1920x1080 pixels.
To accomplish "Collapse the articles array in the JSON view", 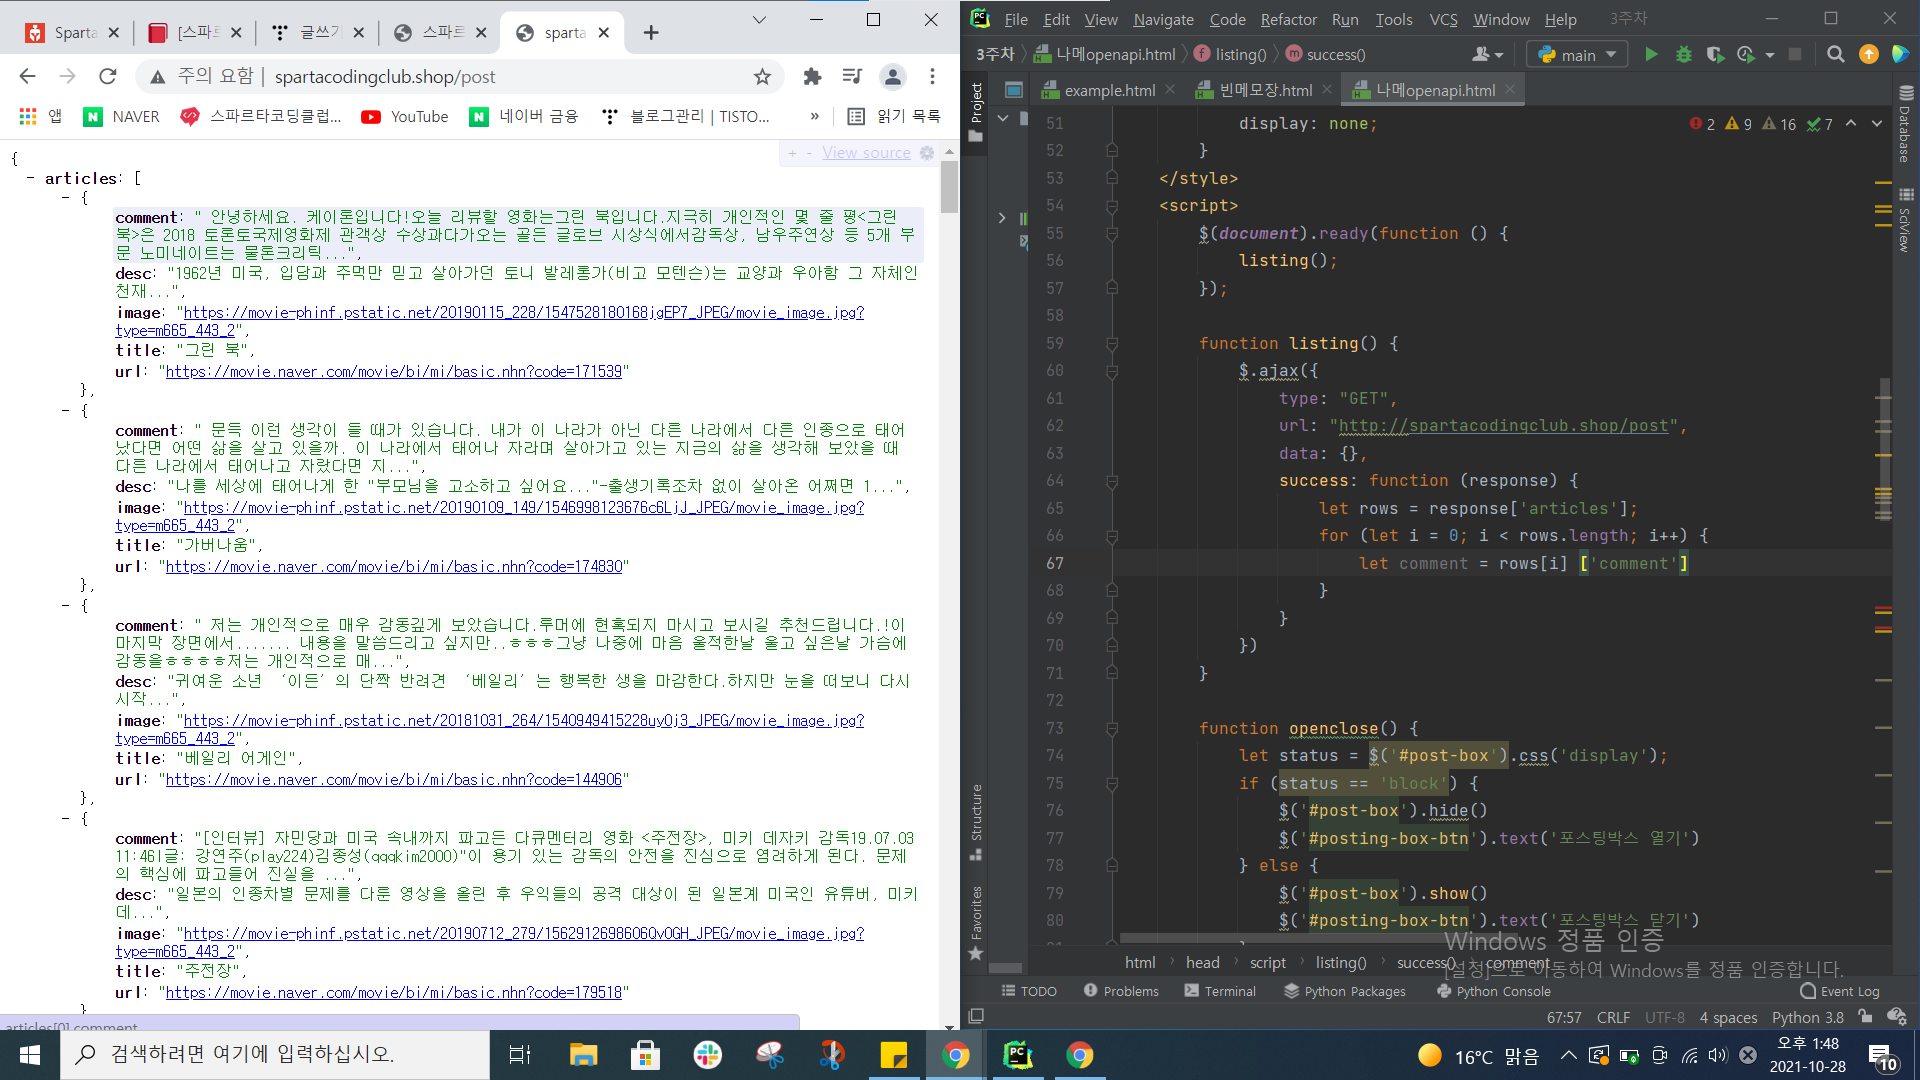I will point(31,179).
